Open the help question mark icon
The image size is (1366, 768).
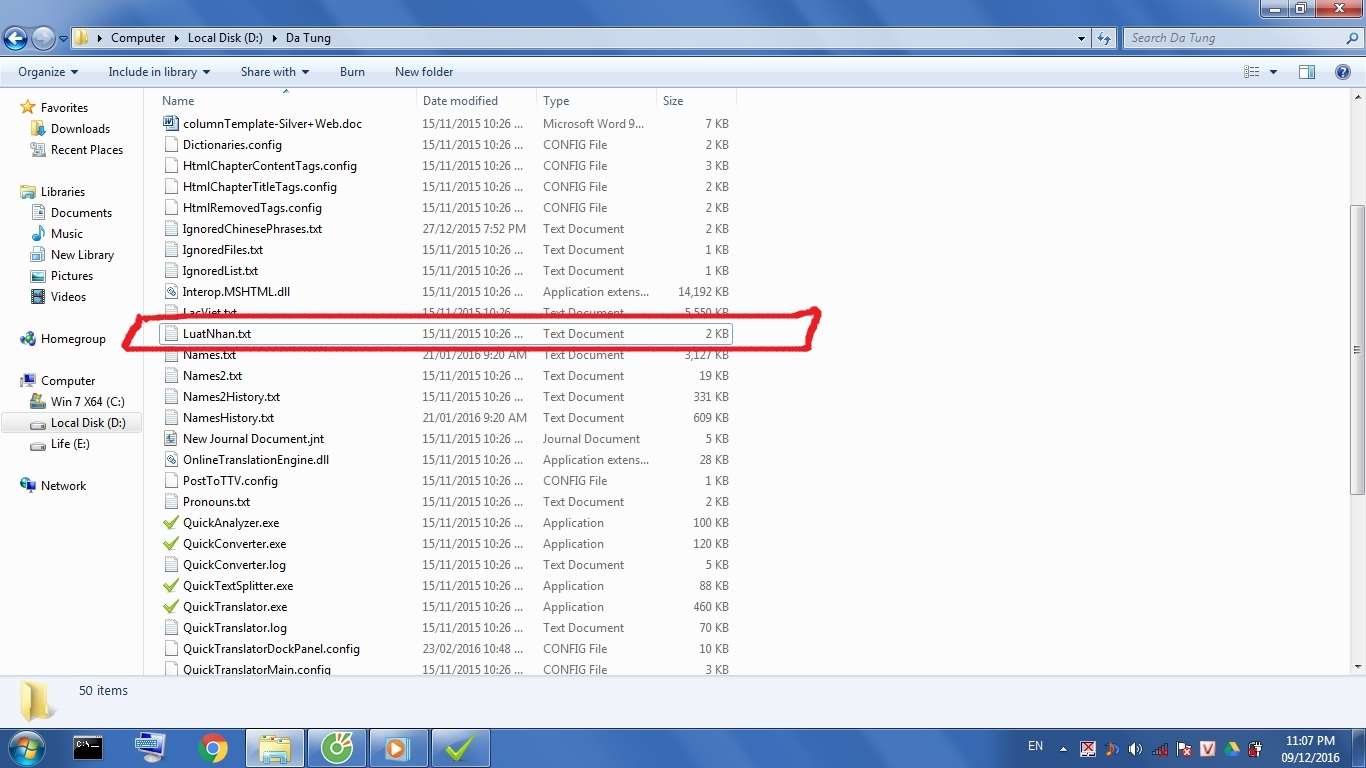point(1343,72)
